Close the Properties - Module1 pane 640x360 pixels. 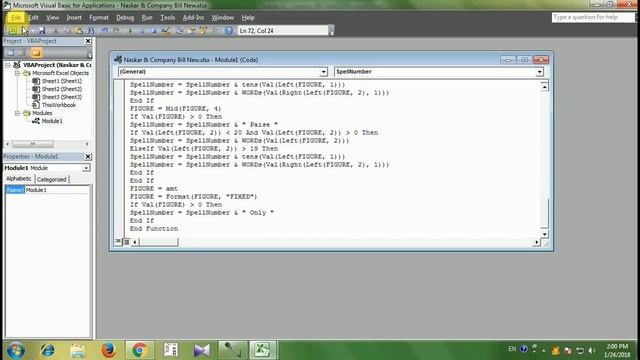click(88, 157)
